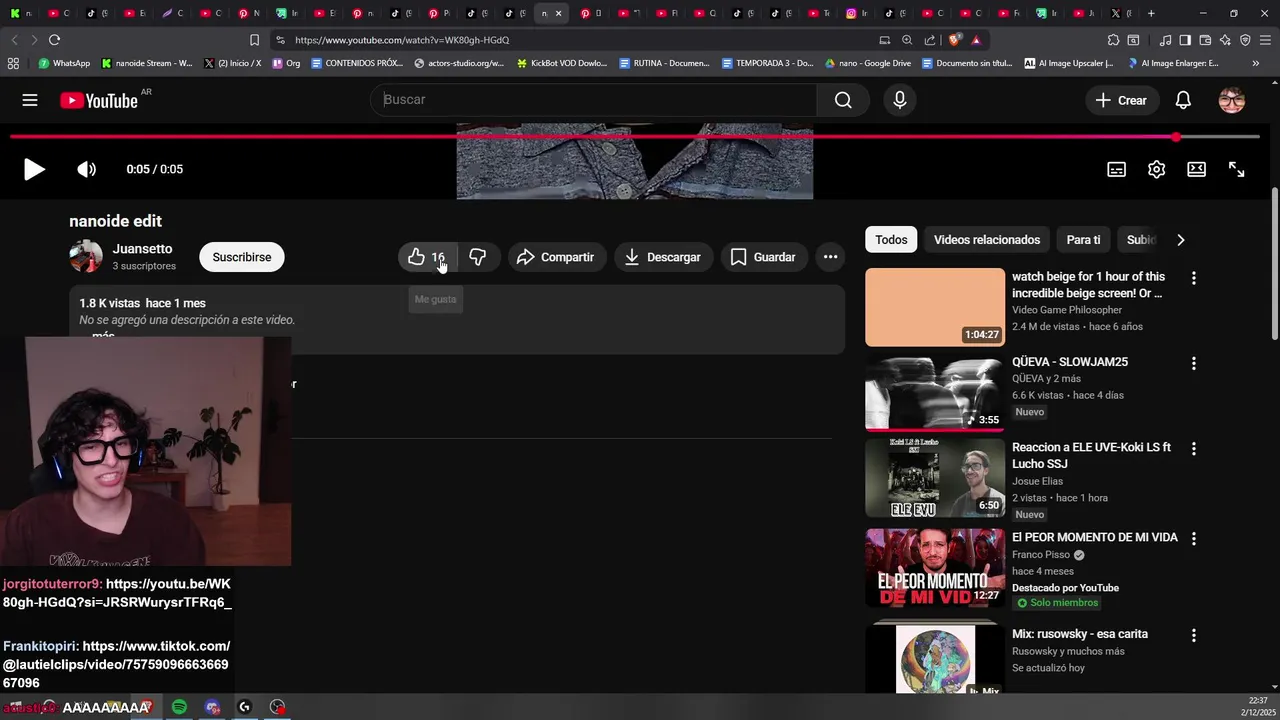This screenshot has width=1280, height=720.
Task: Go back in browser history
Action: tap(14, 40)
